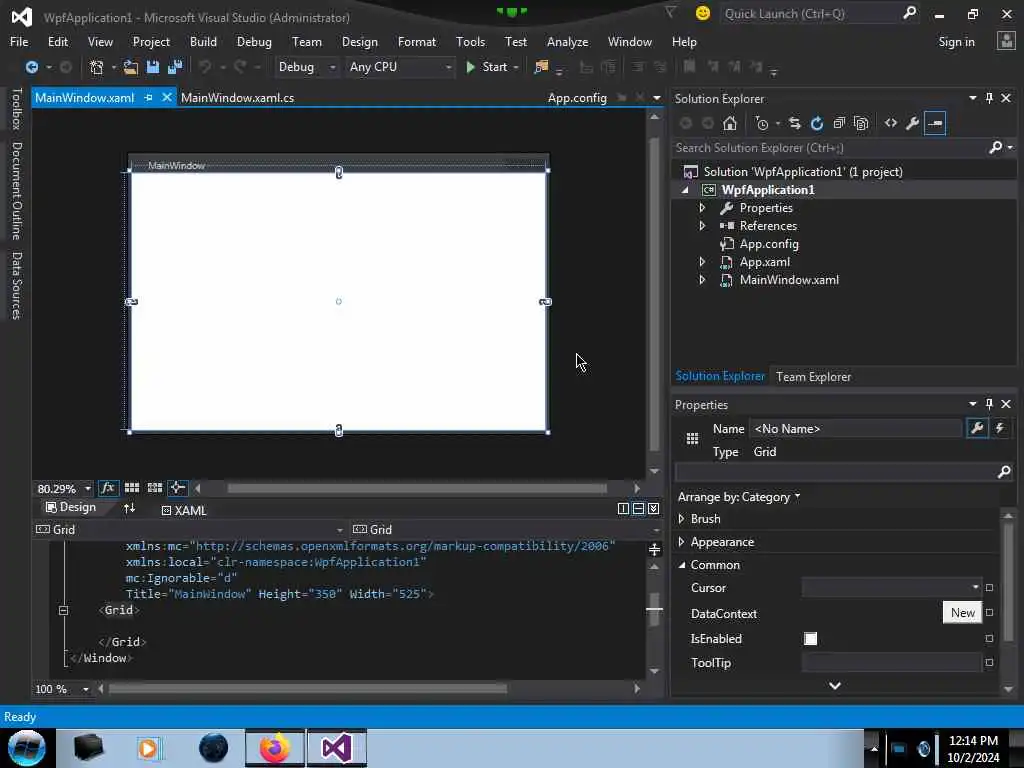Click the swap panes arrows icon
Screen dimensions: 1024x768
[129, 508]
